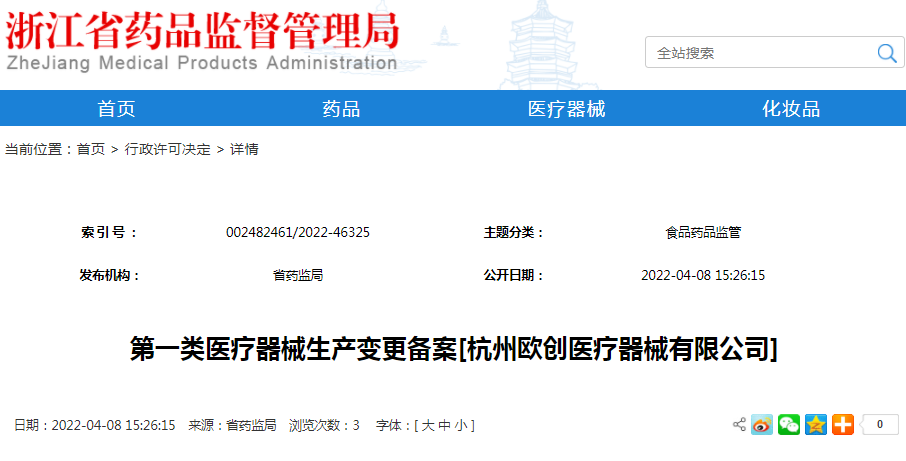The image size is (906, 461).
Task: Open more share options plus icon
Action: [x=842, y=425]
